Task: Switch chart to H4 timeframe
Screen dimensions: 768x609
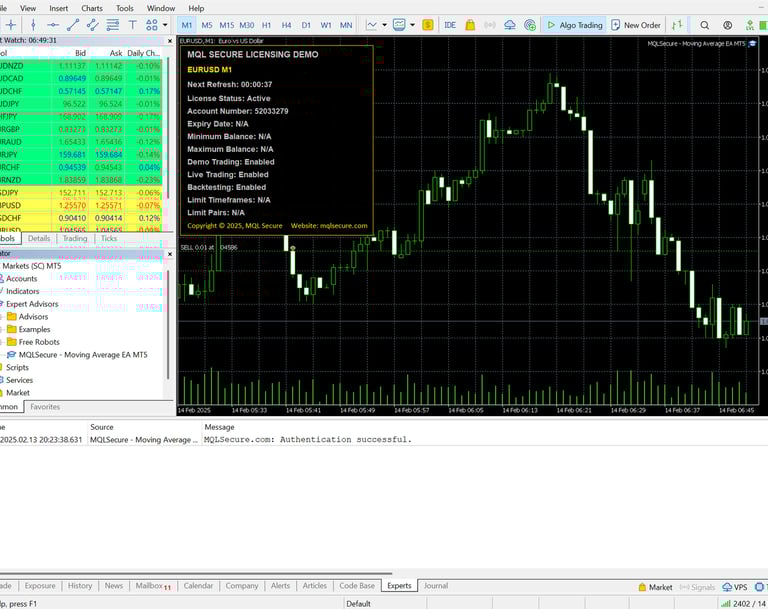Action: point(287,25)
